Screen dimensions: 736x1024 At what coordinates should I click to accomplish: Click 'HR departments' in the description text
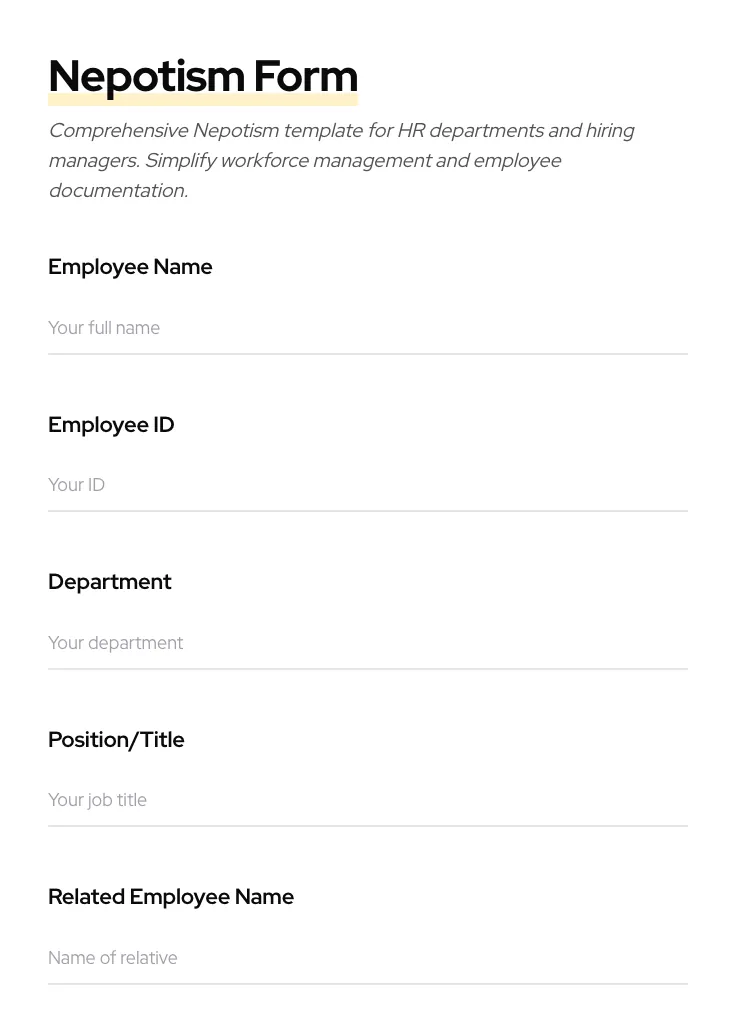[x=469, y=131]
